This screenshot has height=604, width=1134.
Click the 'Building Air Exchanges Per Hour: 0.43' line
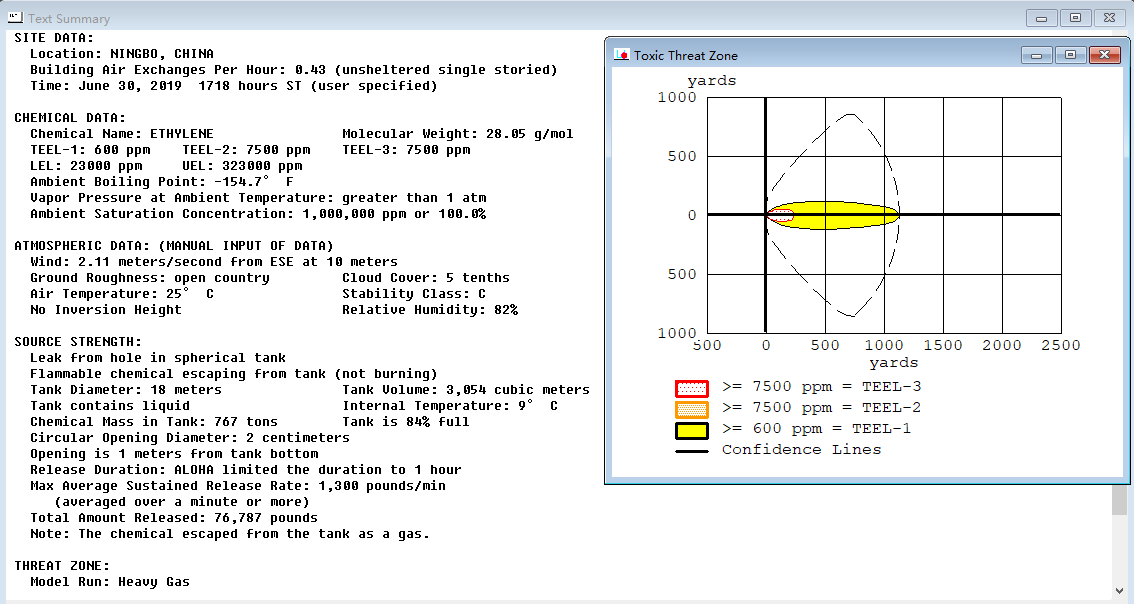(x=294, y=69)
